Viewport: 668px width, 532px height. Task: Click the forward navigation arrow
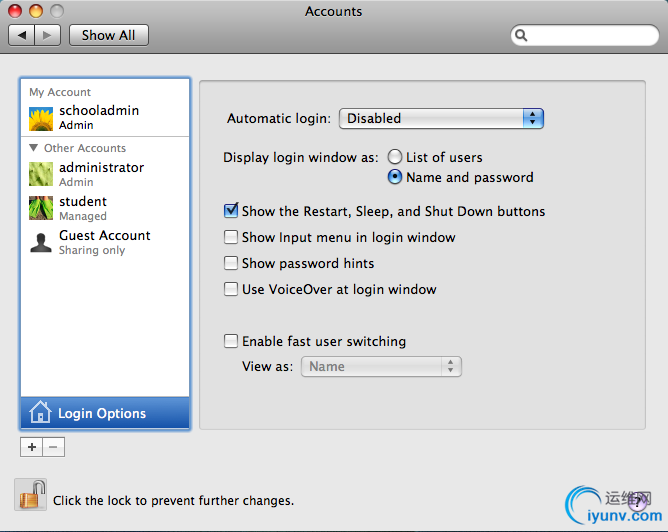pyautogui.click(x=47, y=35)
